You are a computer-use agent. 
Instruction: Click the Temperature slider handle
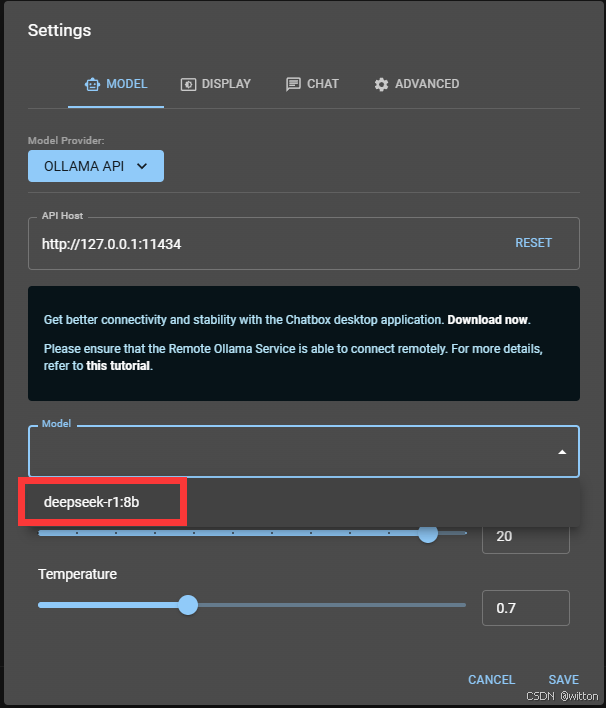coord(187,605)
